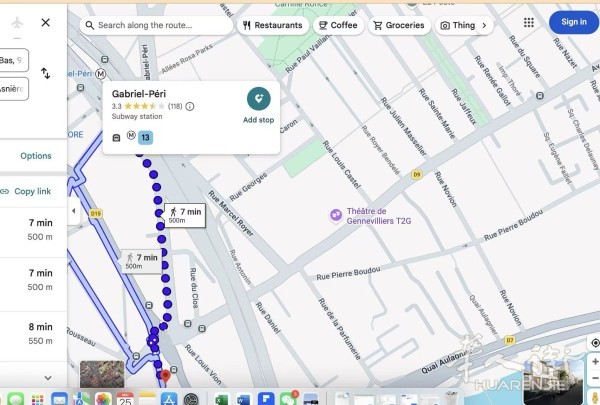Focus the Search along the route field
600x405 pixels.
tap(156, 25)
